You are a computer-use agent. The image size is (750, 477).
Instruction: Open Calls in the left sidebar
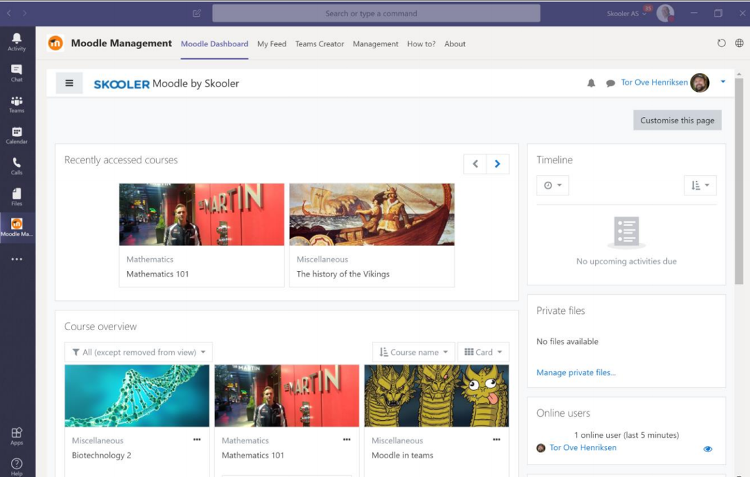point(17,166)
